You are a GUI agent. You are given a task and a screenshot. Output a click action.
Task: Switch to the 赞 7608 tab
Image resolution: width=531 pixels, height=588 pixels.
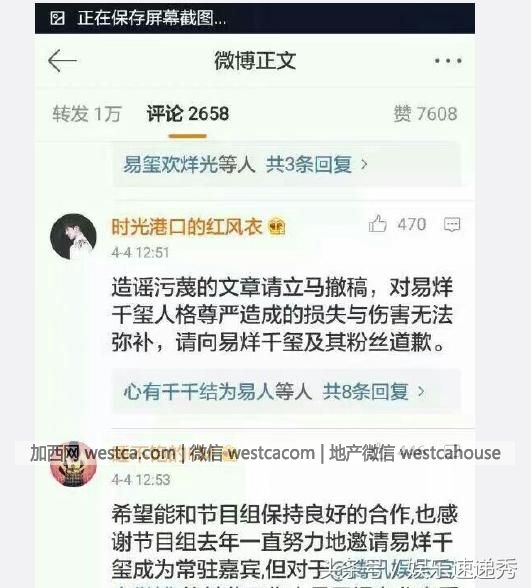(426, 114)
